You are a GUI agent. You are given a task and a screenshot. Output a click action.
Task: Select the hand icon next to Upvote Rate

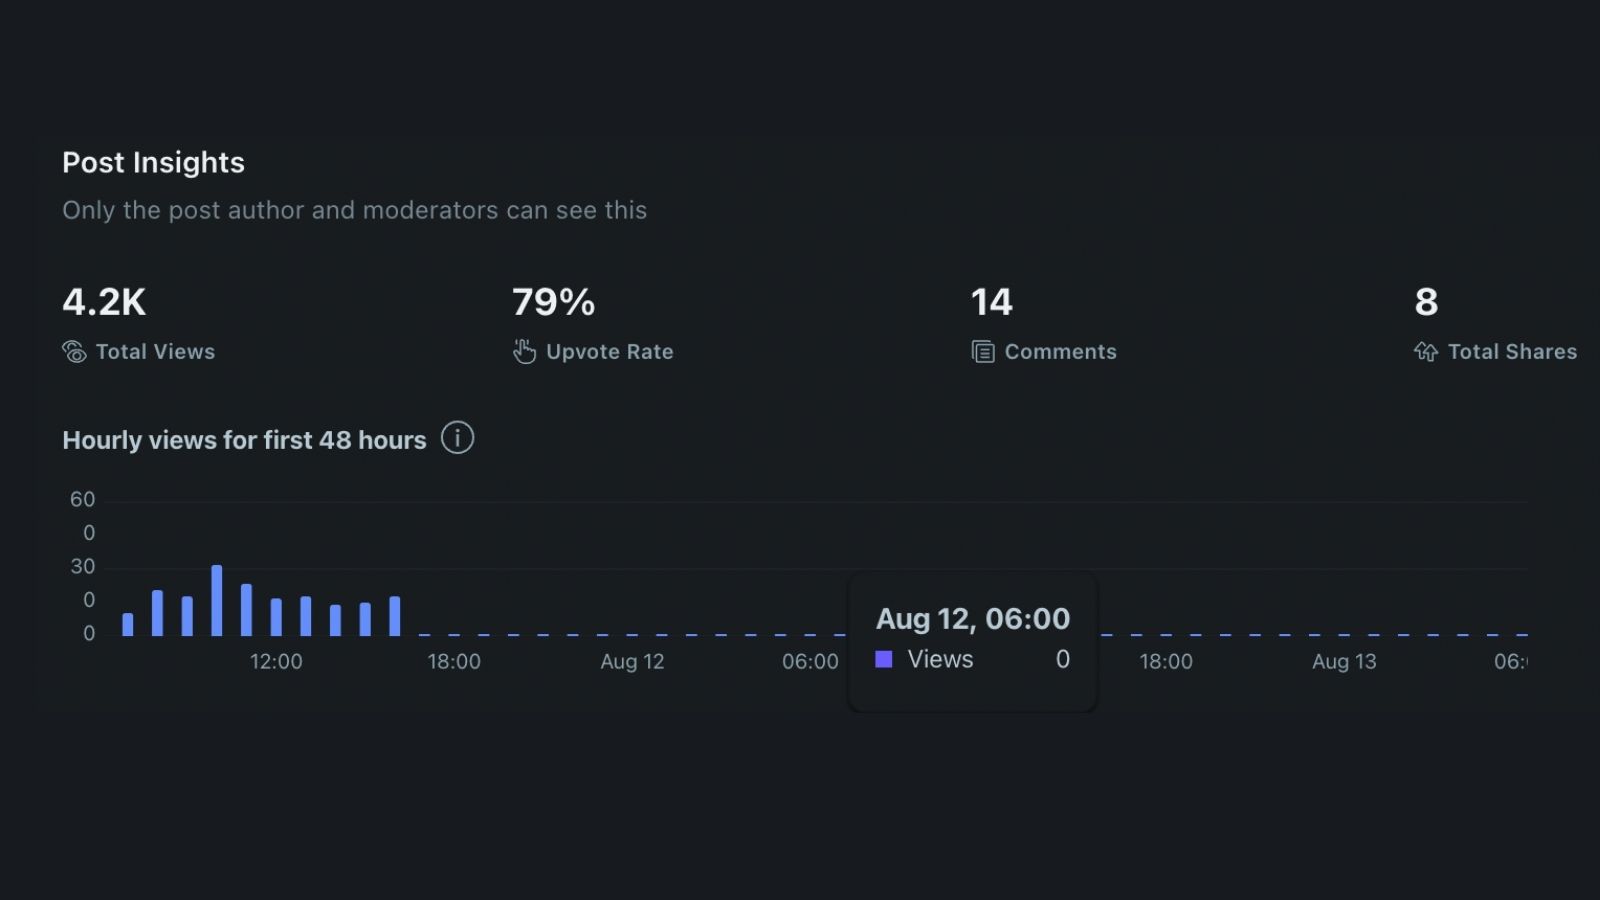[524, 351]
